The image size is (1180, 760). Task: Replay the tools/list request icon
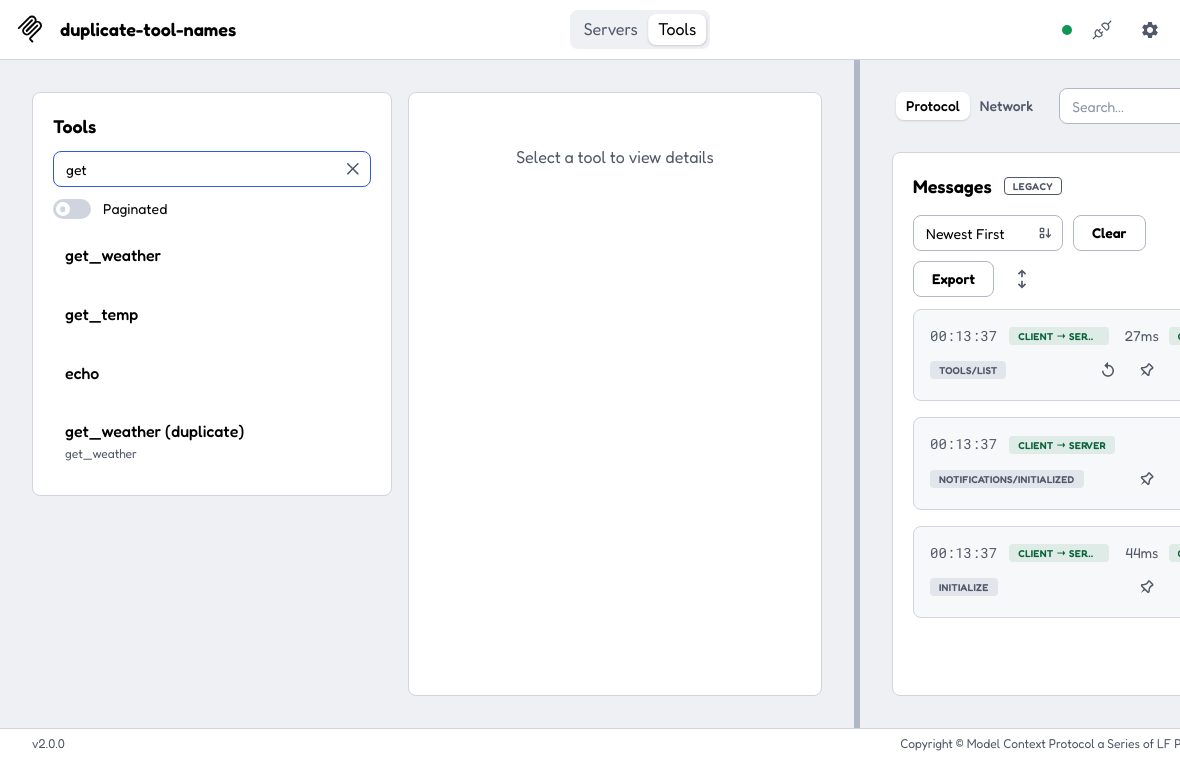tap(1108, 370)
